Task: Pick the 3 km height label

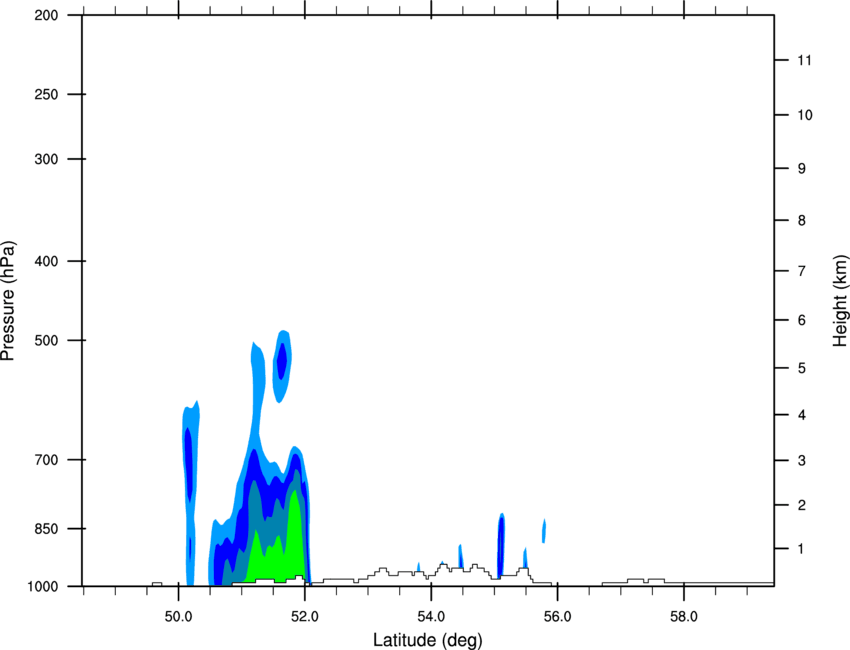Action: (802, 460)
